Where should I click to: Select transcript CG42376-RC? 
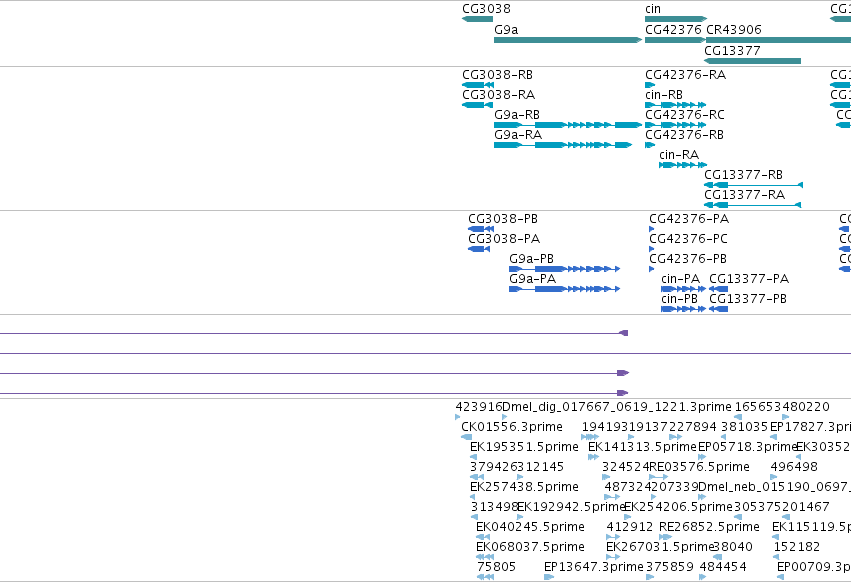[x=676, y=125]
